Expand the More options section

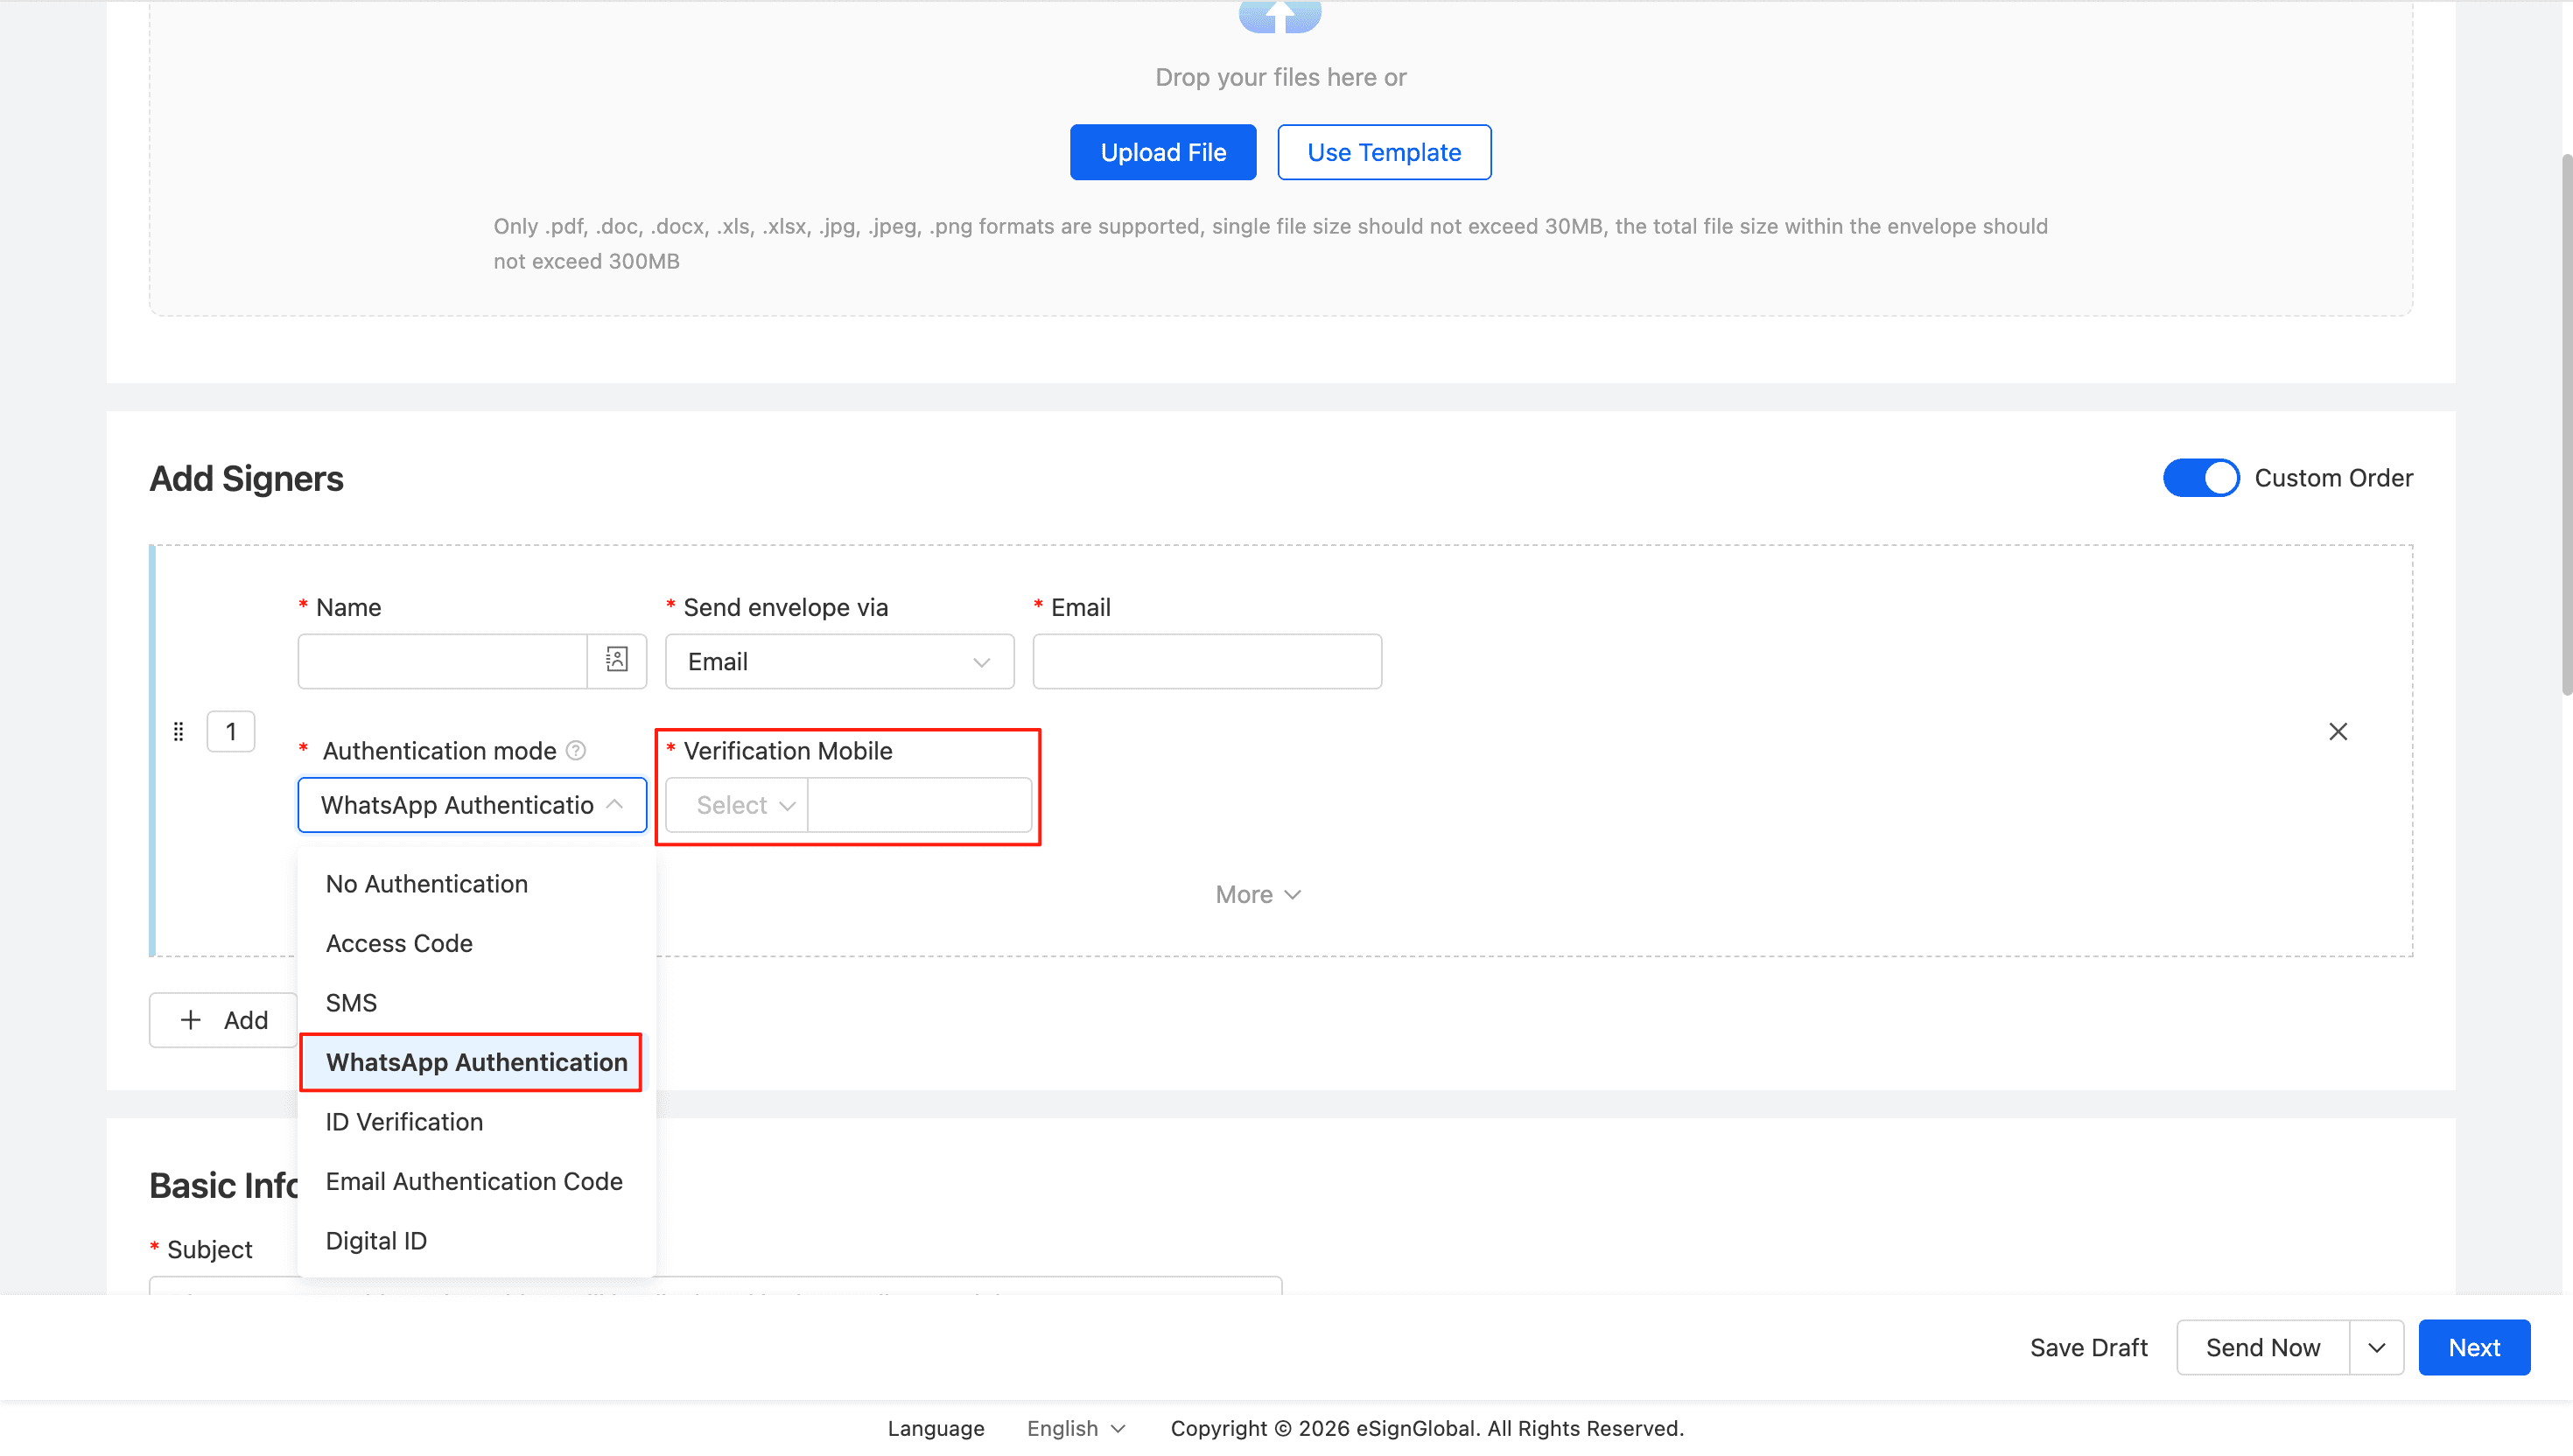point(1257,894)
